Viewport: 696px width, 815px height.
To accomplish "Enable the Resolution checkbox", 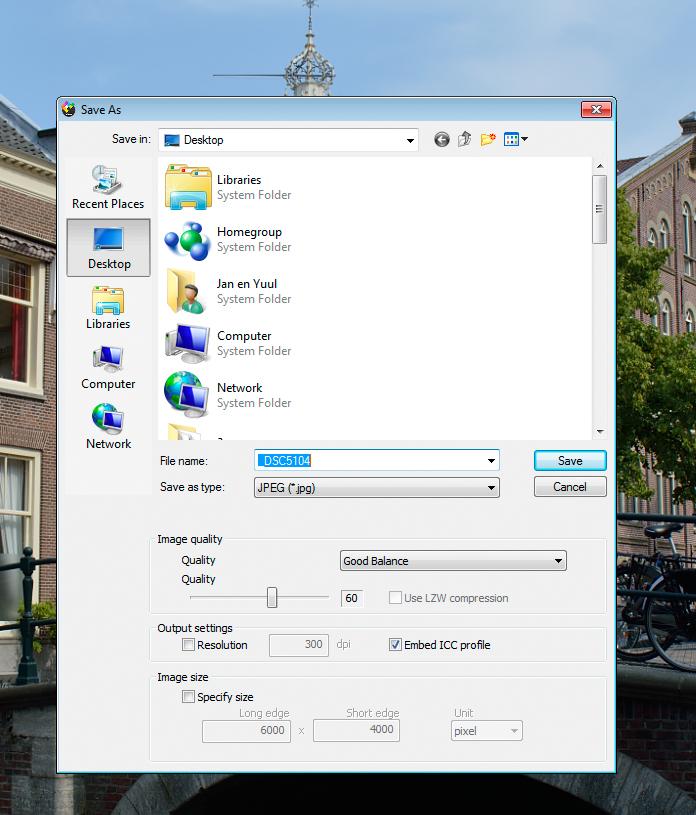I will pyautogui.click(x=188, y=645).
